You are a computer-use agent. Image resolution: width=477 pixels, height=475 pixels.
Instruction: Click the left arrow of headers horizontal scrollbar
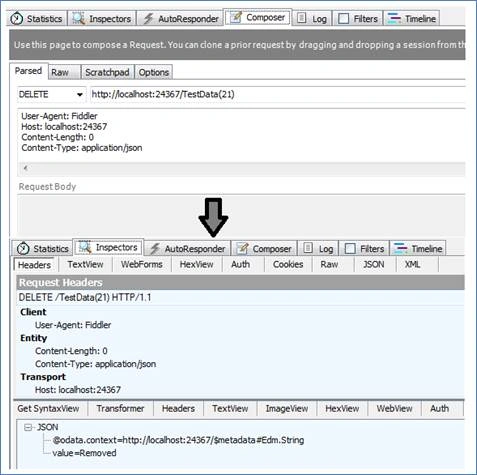pos(25,168)
